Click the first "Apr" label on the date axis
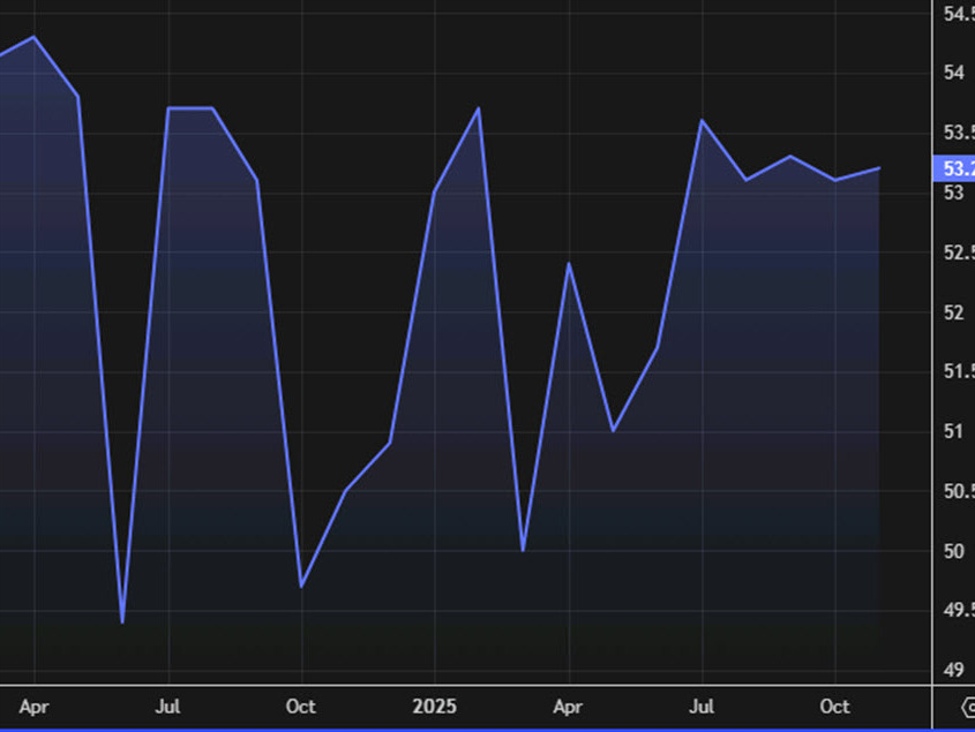Viewport: 975px width, 732px height. tap(35, 707)
